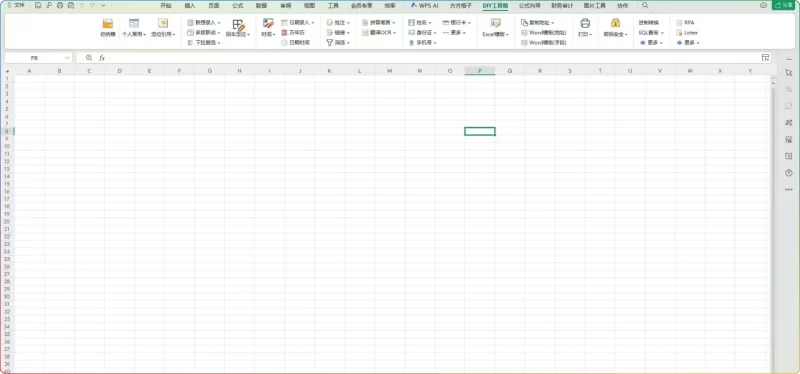Click the 身份证 ID card tool
Image resolution: width=800 pixels, height=374 pixels.
422,32
